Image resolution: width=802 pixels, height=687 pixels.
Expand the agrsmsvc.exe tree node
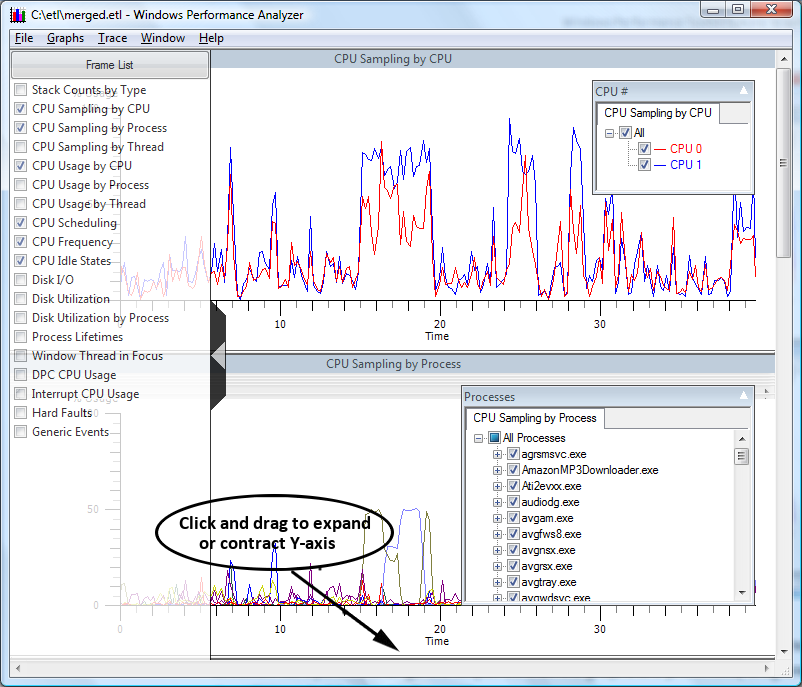pyautogui.click(x=497, y=454)
